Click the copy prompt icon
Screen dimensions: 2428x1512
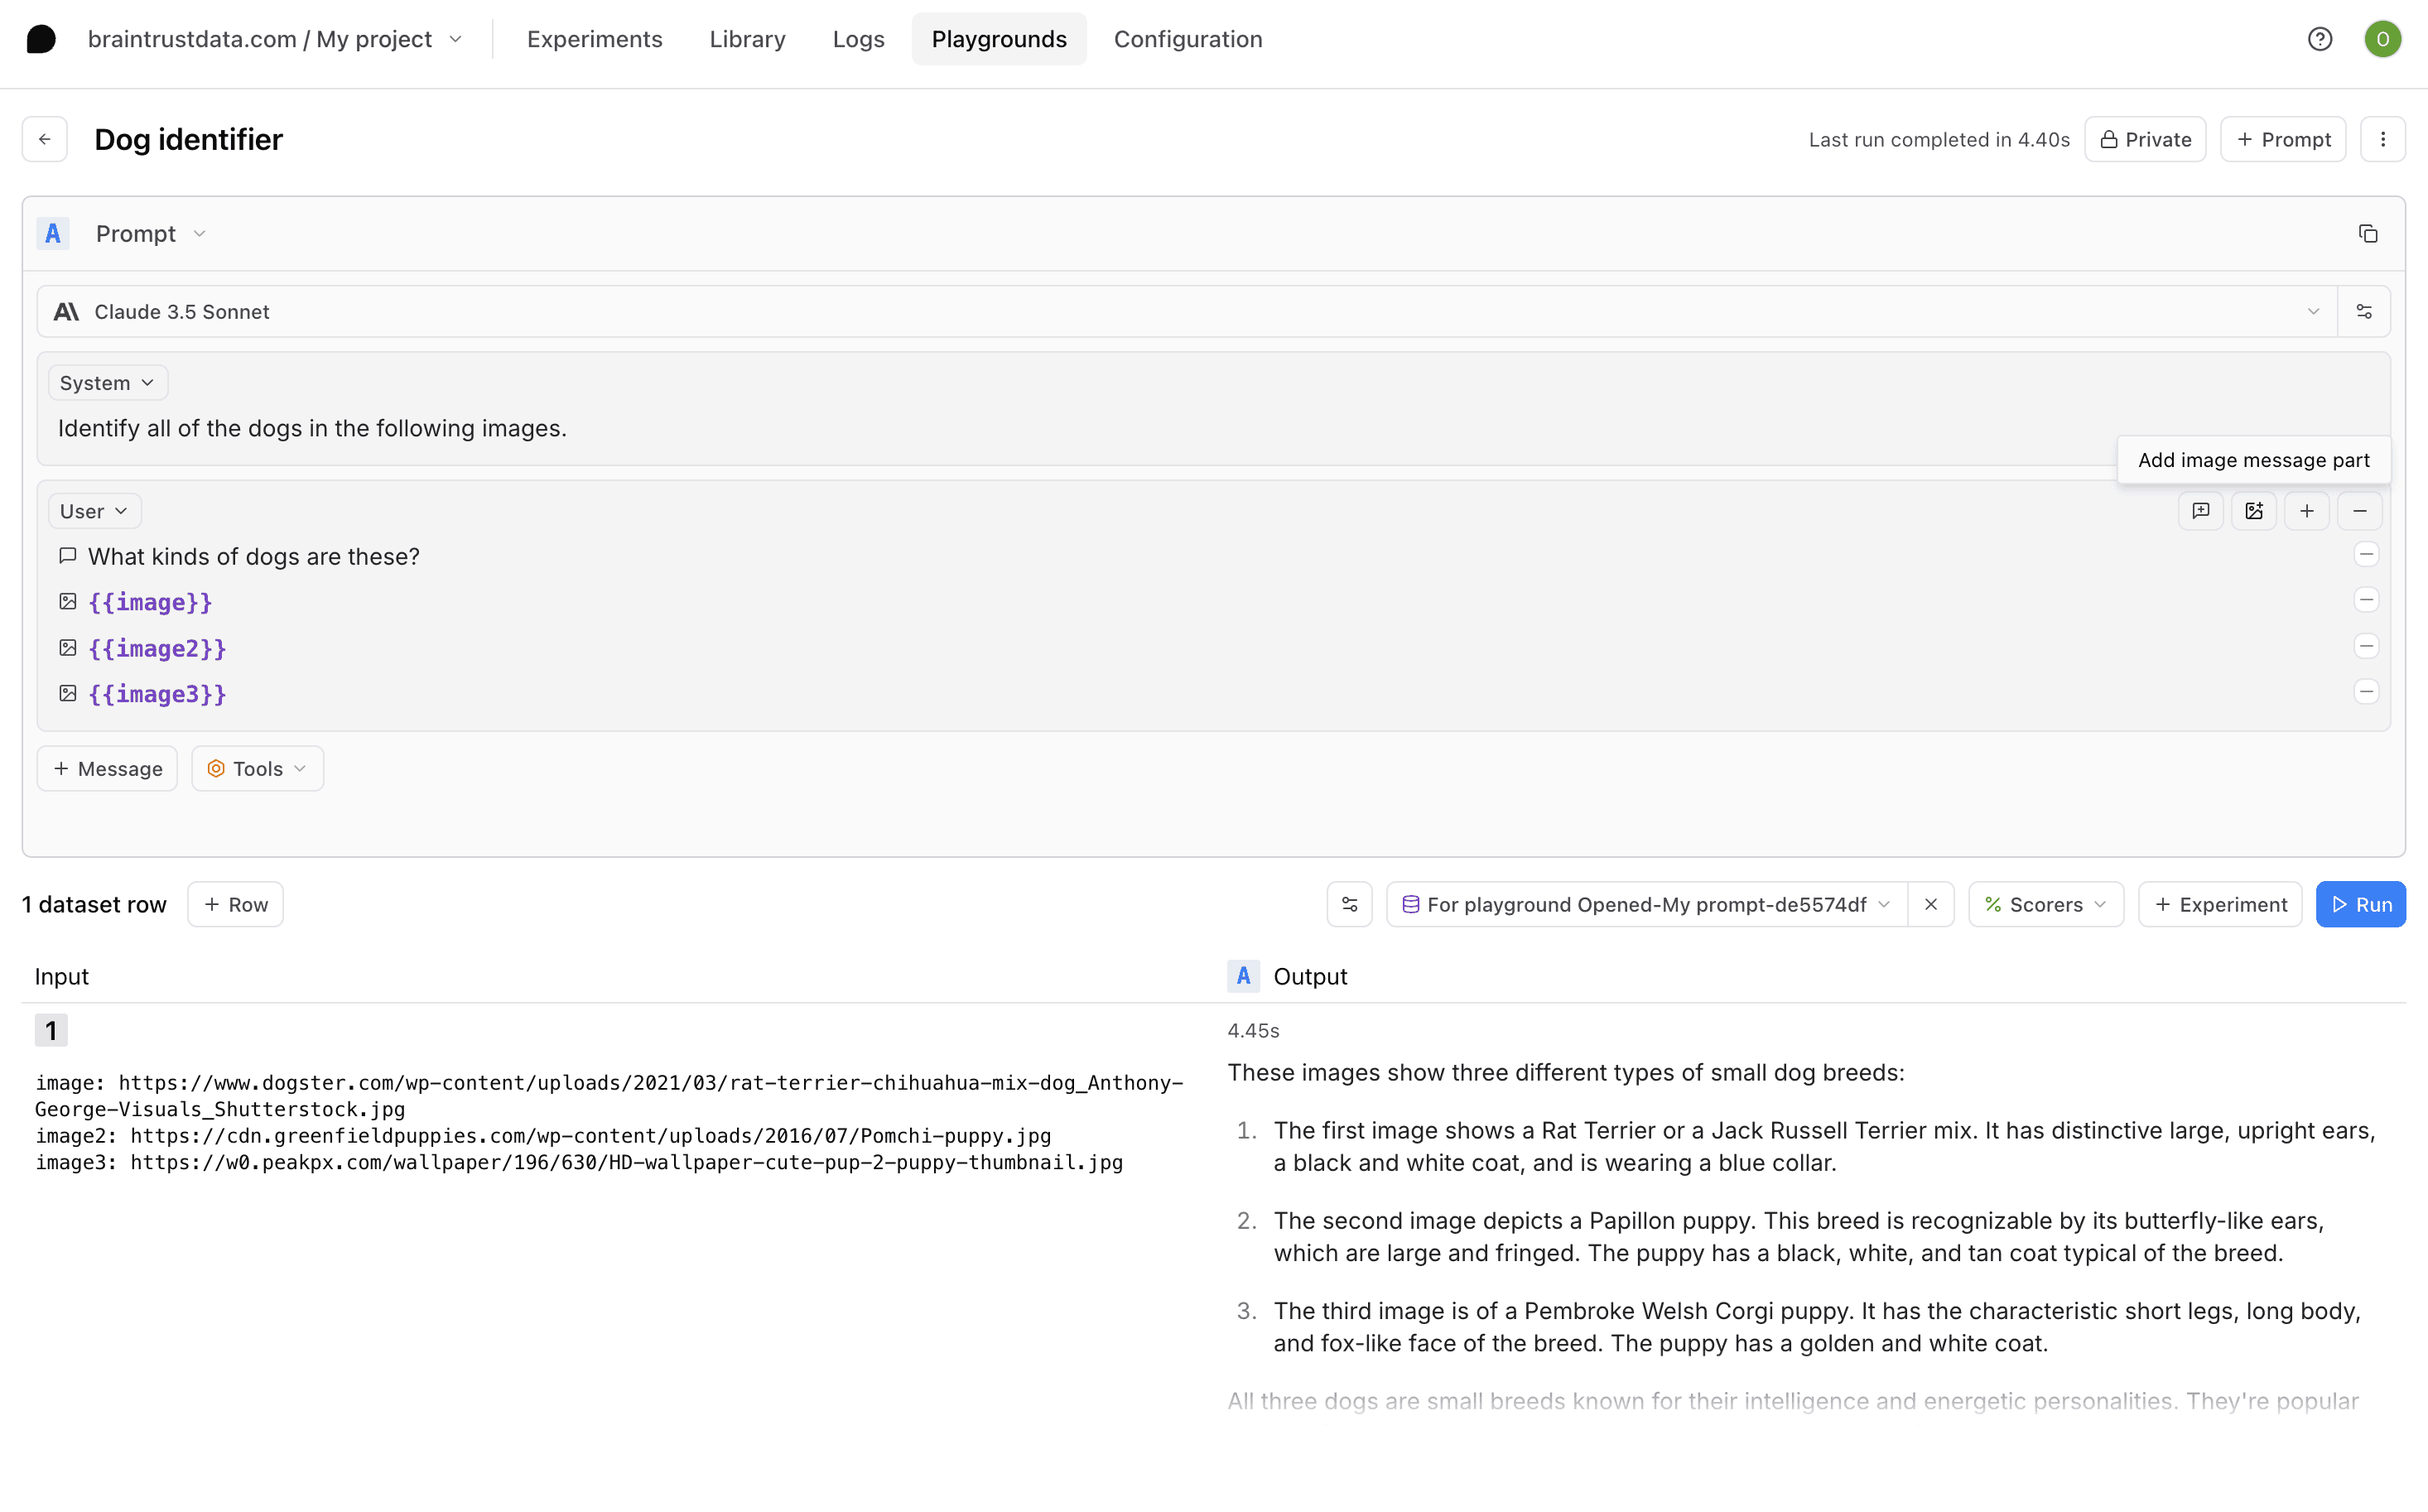(2367, 234)
